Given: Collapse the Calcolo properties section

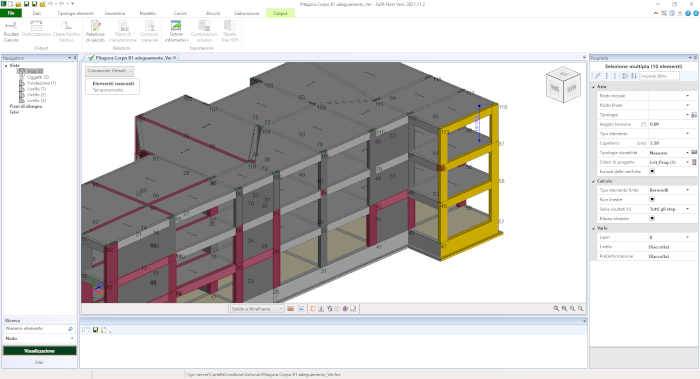Looking at the screenshot, I should point(594,181).
